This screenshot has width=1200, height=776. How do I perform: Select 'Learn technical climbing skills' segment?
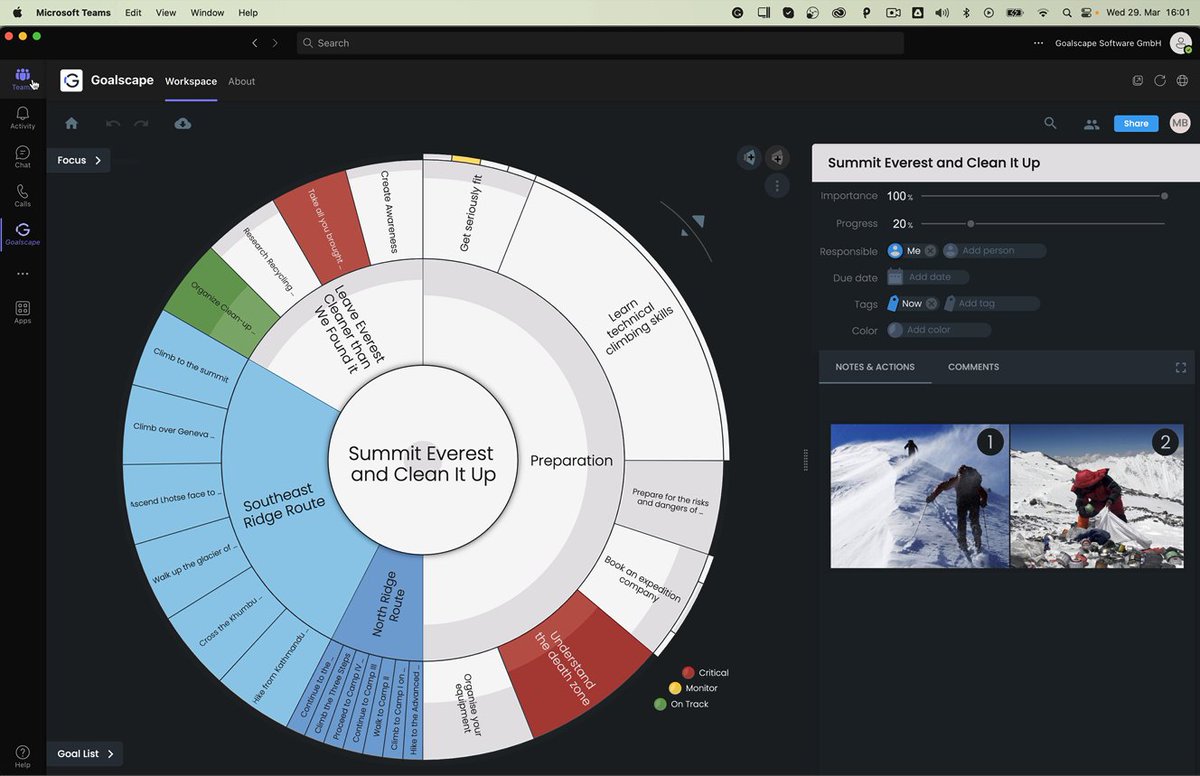click(640, 325)
